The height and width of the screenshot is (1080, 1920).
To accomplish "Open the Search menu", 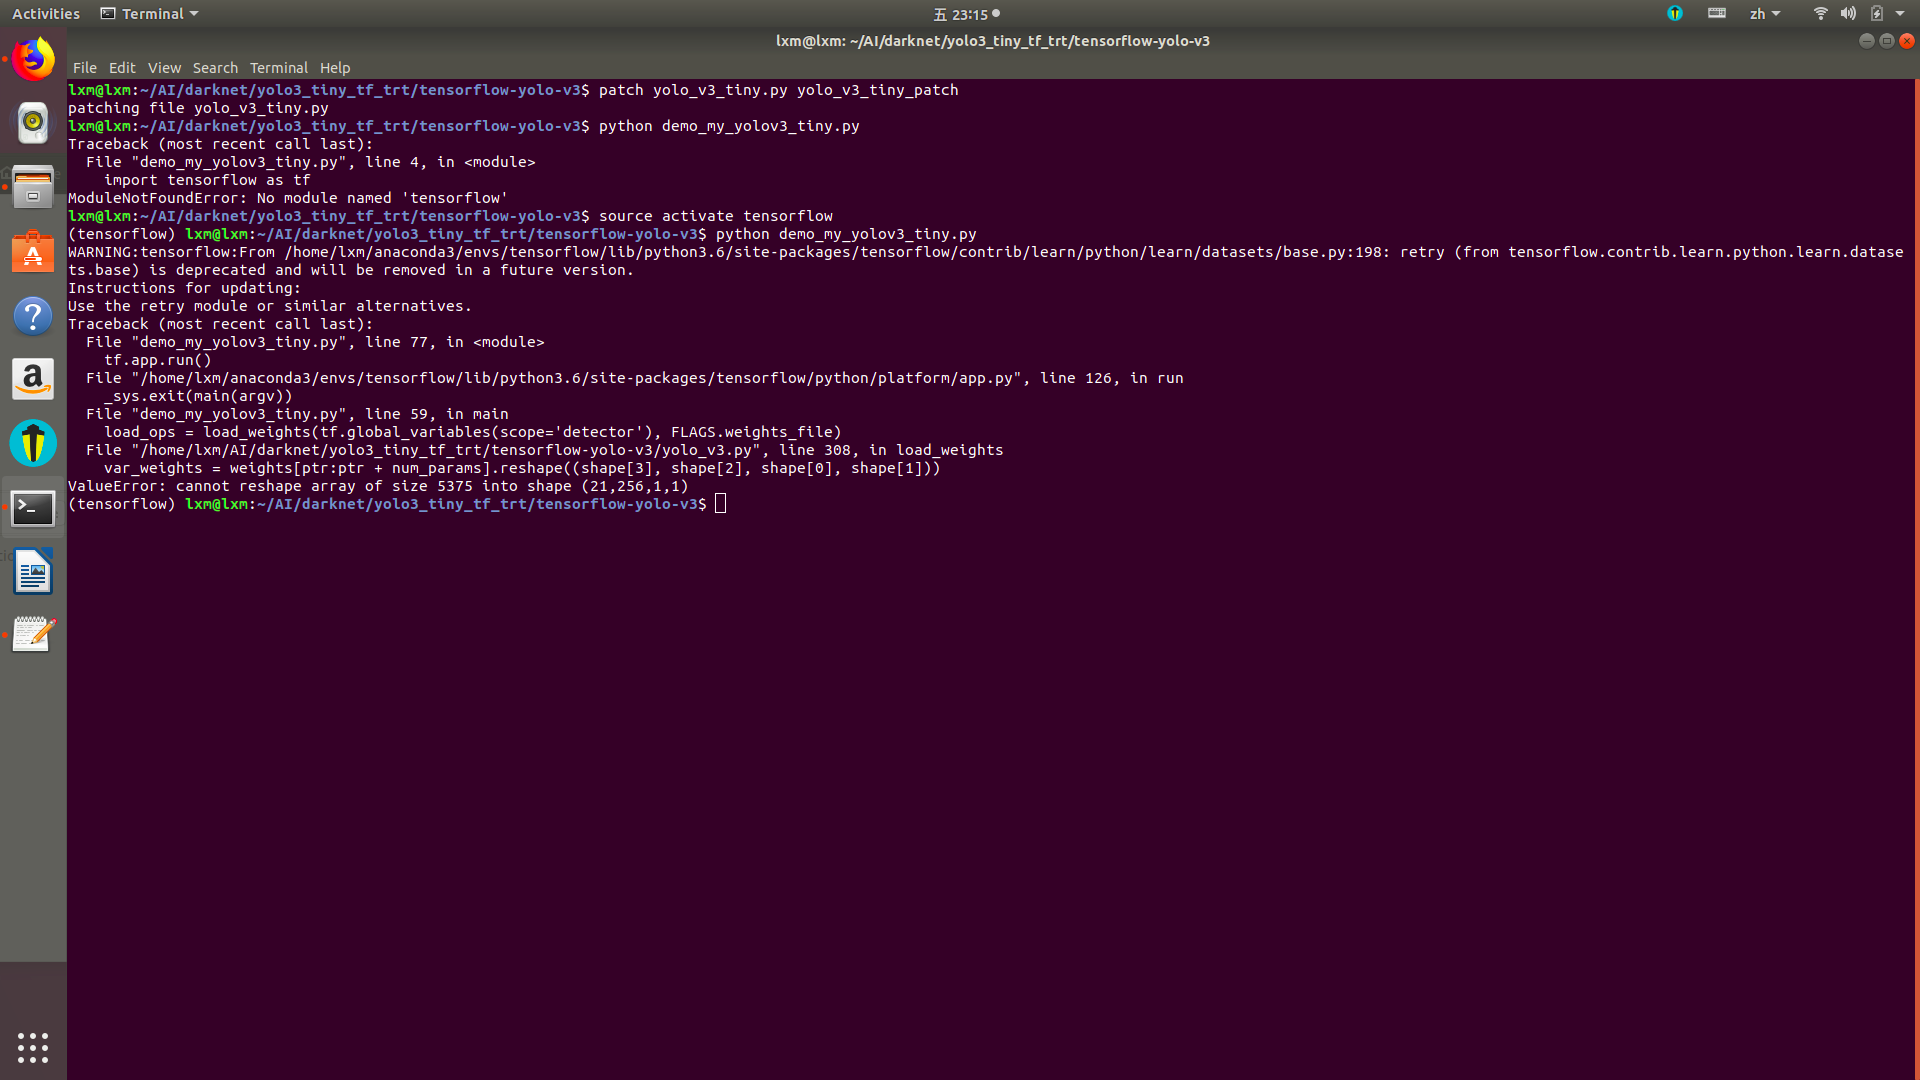I will pos(215,68).
